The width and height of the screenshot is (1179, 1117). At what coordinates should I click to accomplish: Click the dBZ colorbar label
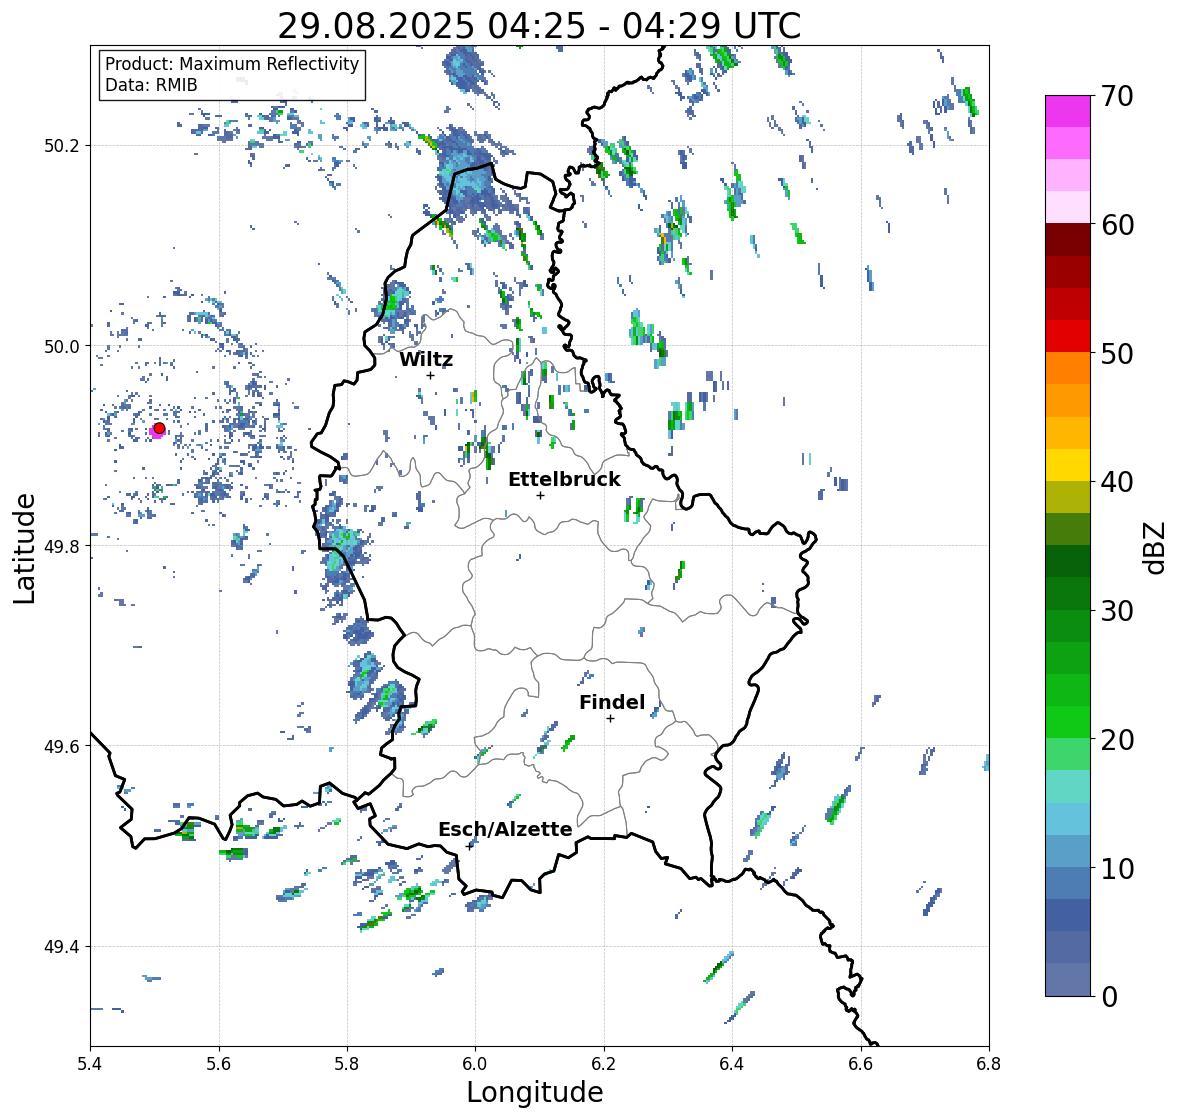coord(1156,548)
